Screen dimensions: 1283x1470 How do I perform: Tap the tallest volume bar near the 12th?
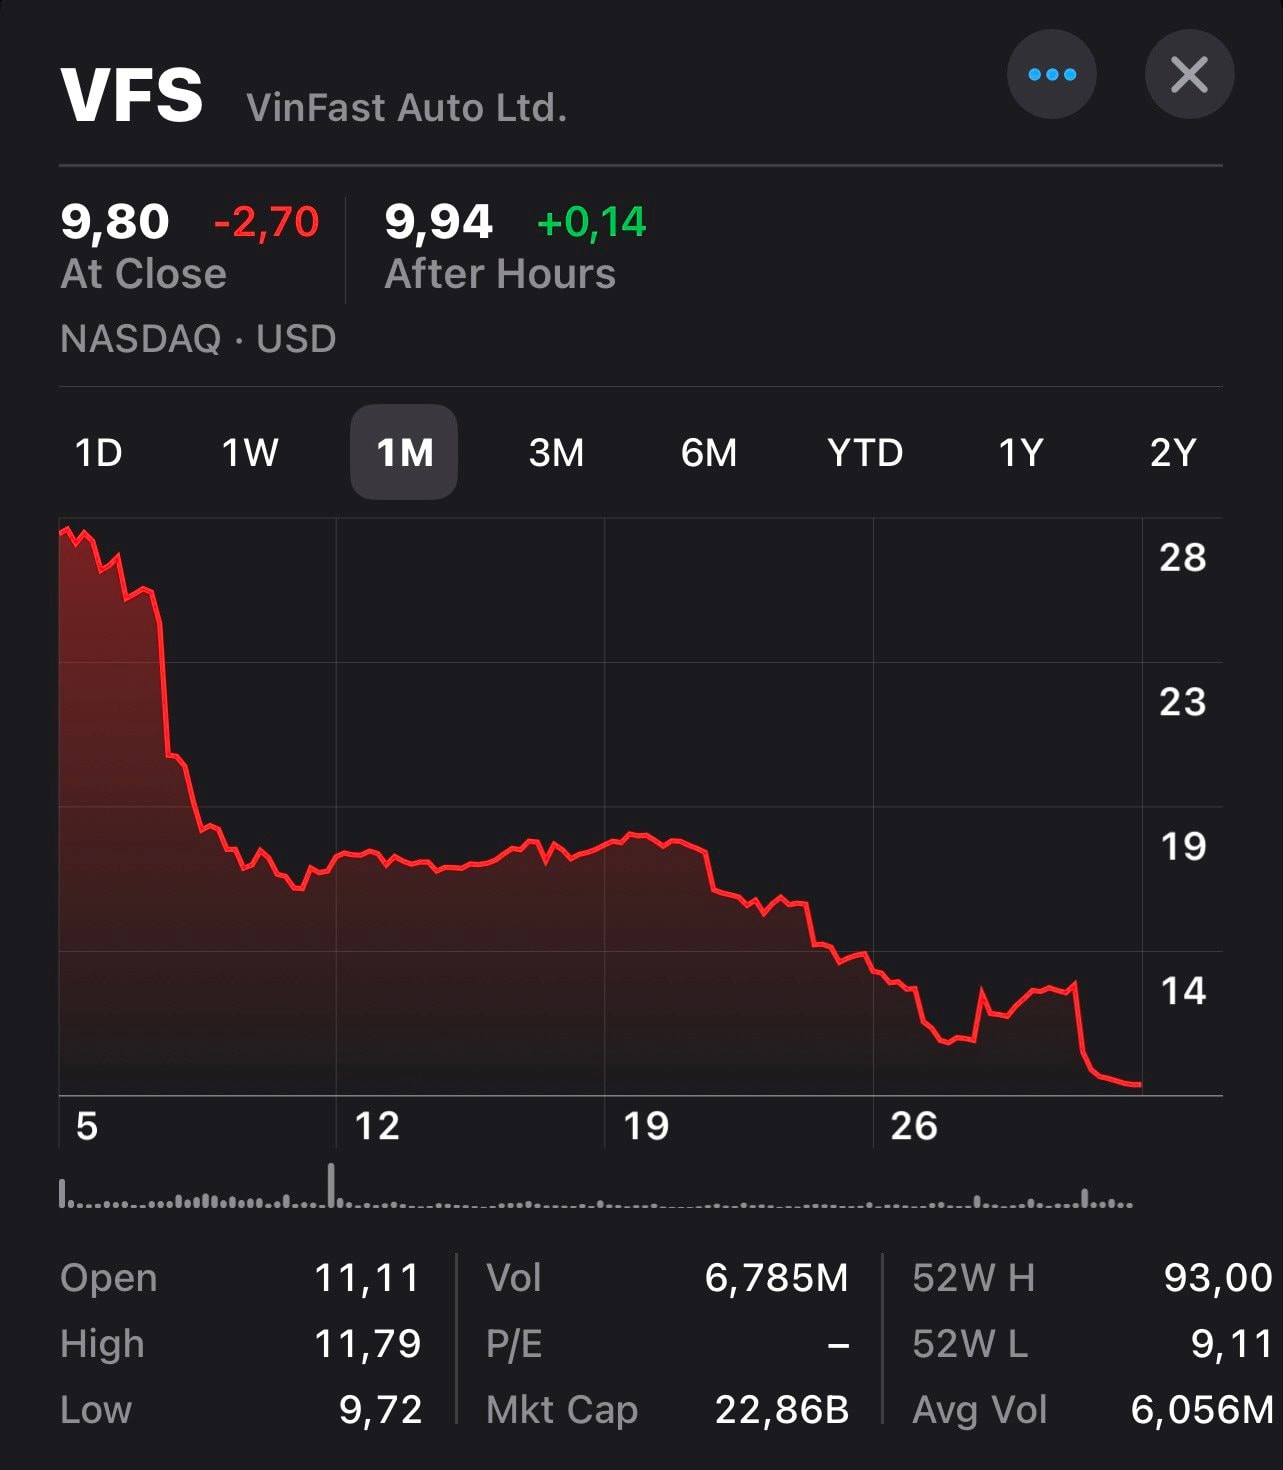pyautogui.click(x=331, y=1185)
